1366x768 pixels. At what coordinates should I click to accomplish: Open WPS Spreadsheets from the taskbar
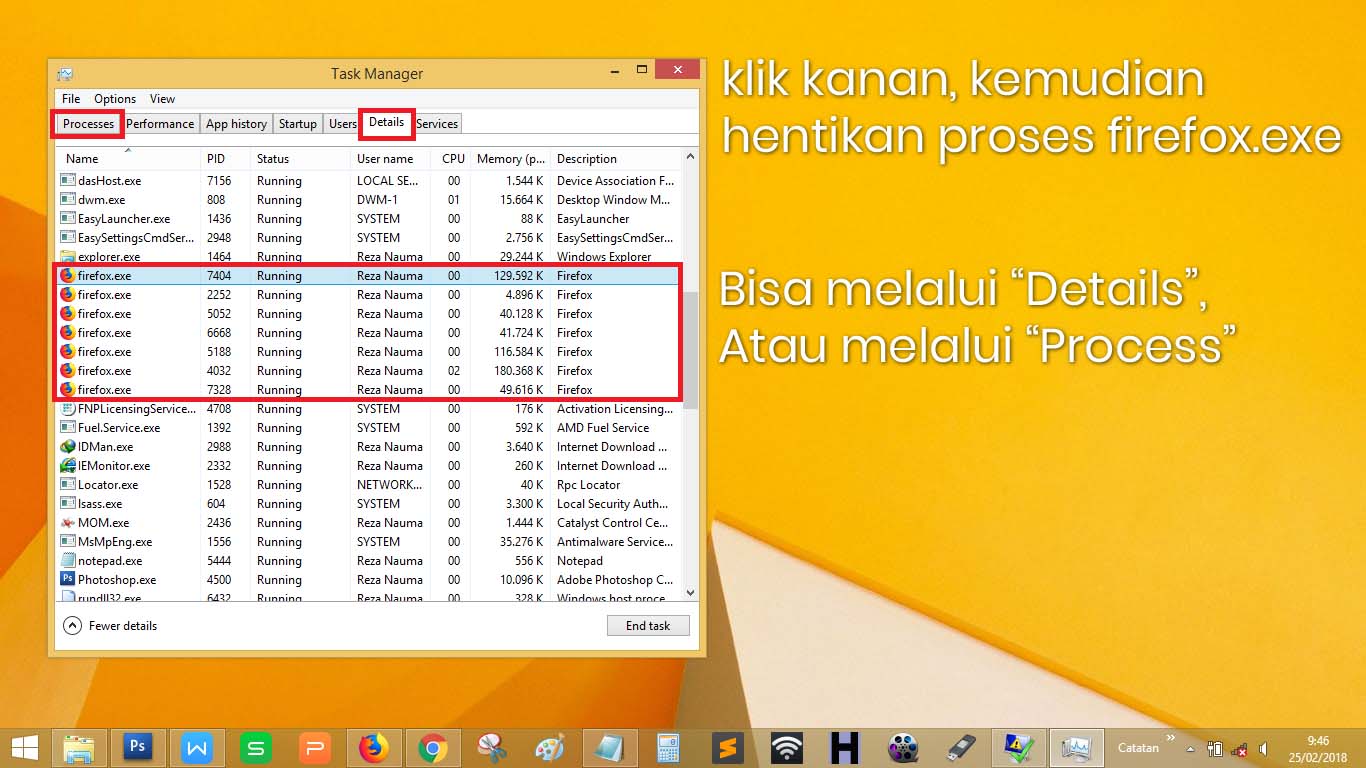256,747
